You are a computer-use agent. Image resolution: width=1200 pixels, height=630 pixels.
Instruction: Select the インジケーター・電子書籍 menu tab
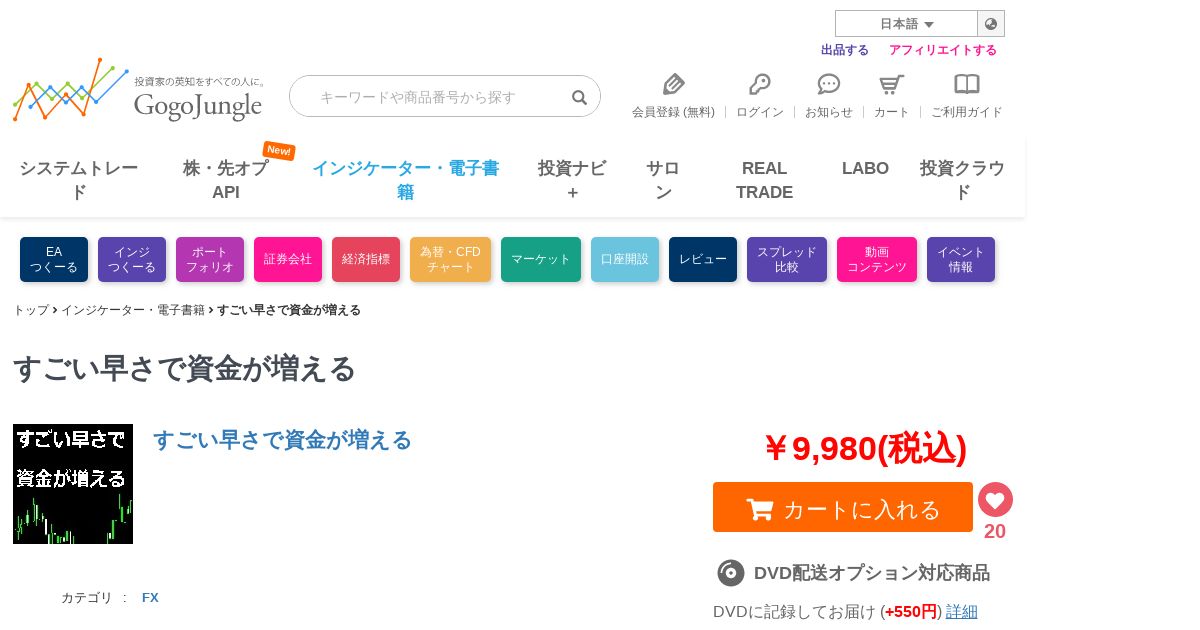405,180
